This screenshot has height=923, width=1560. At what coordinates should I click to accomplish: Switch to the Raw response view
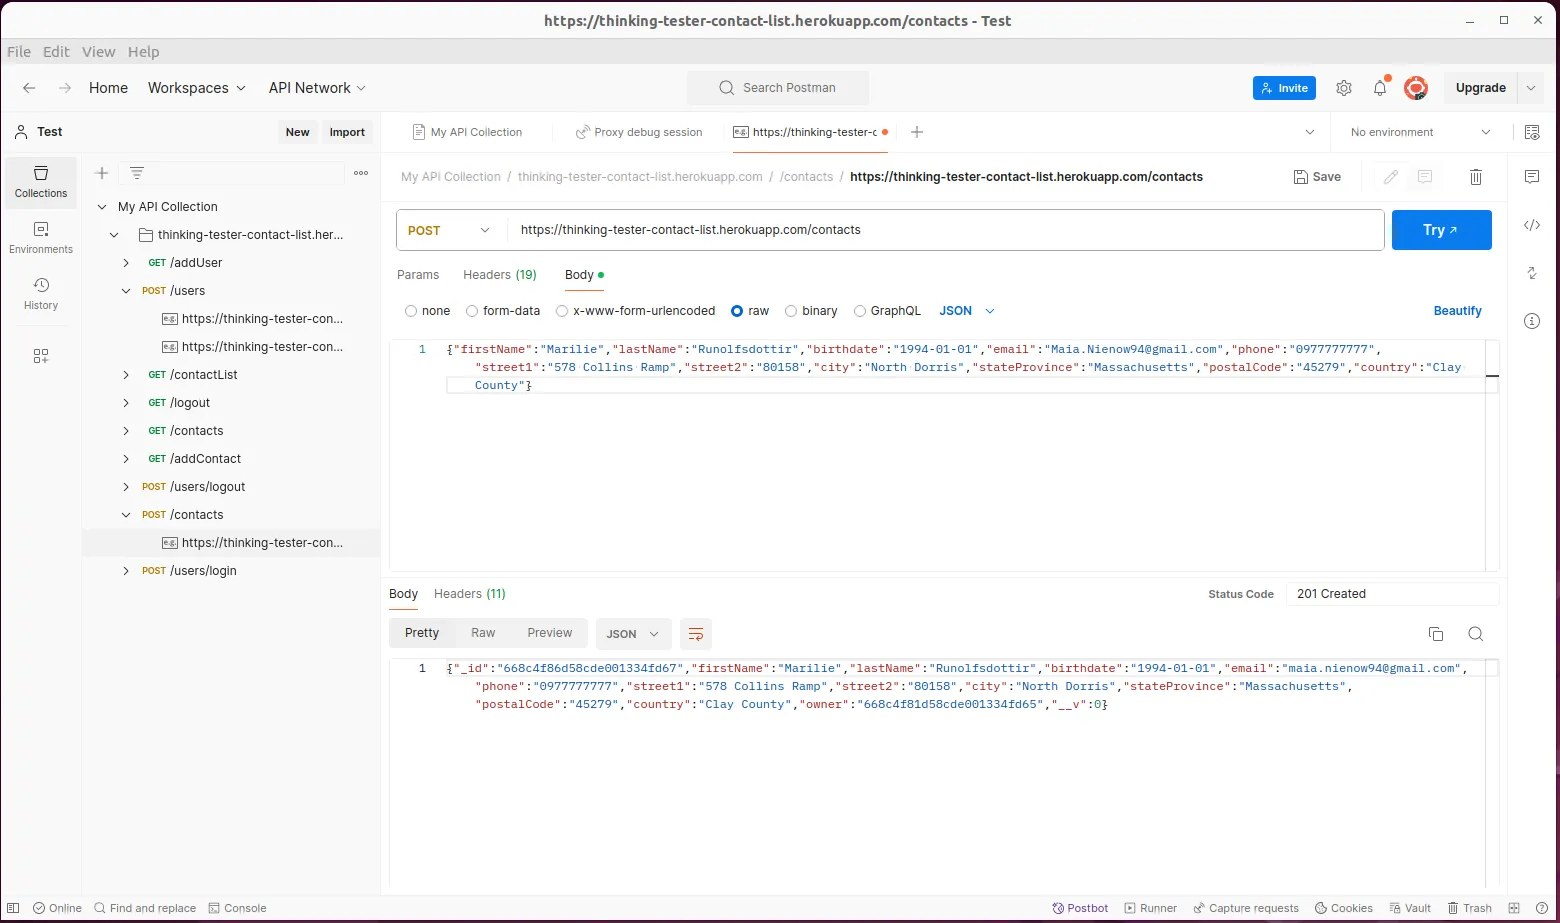(x=483, y=633)
